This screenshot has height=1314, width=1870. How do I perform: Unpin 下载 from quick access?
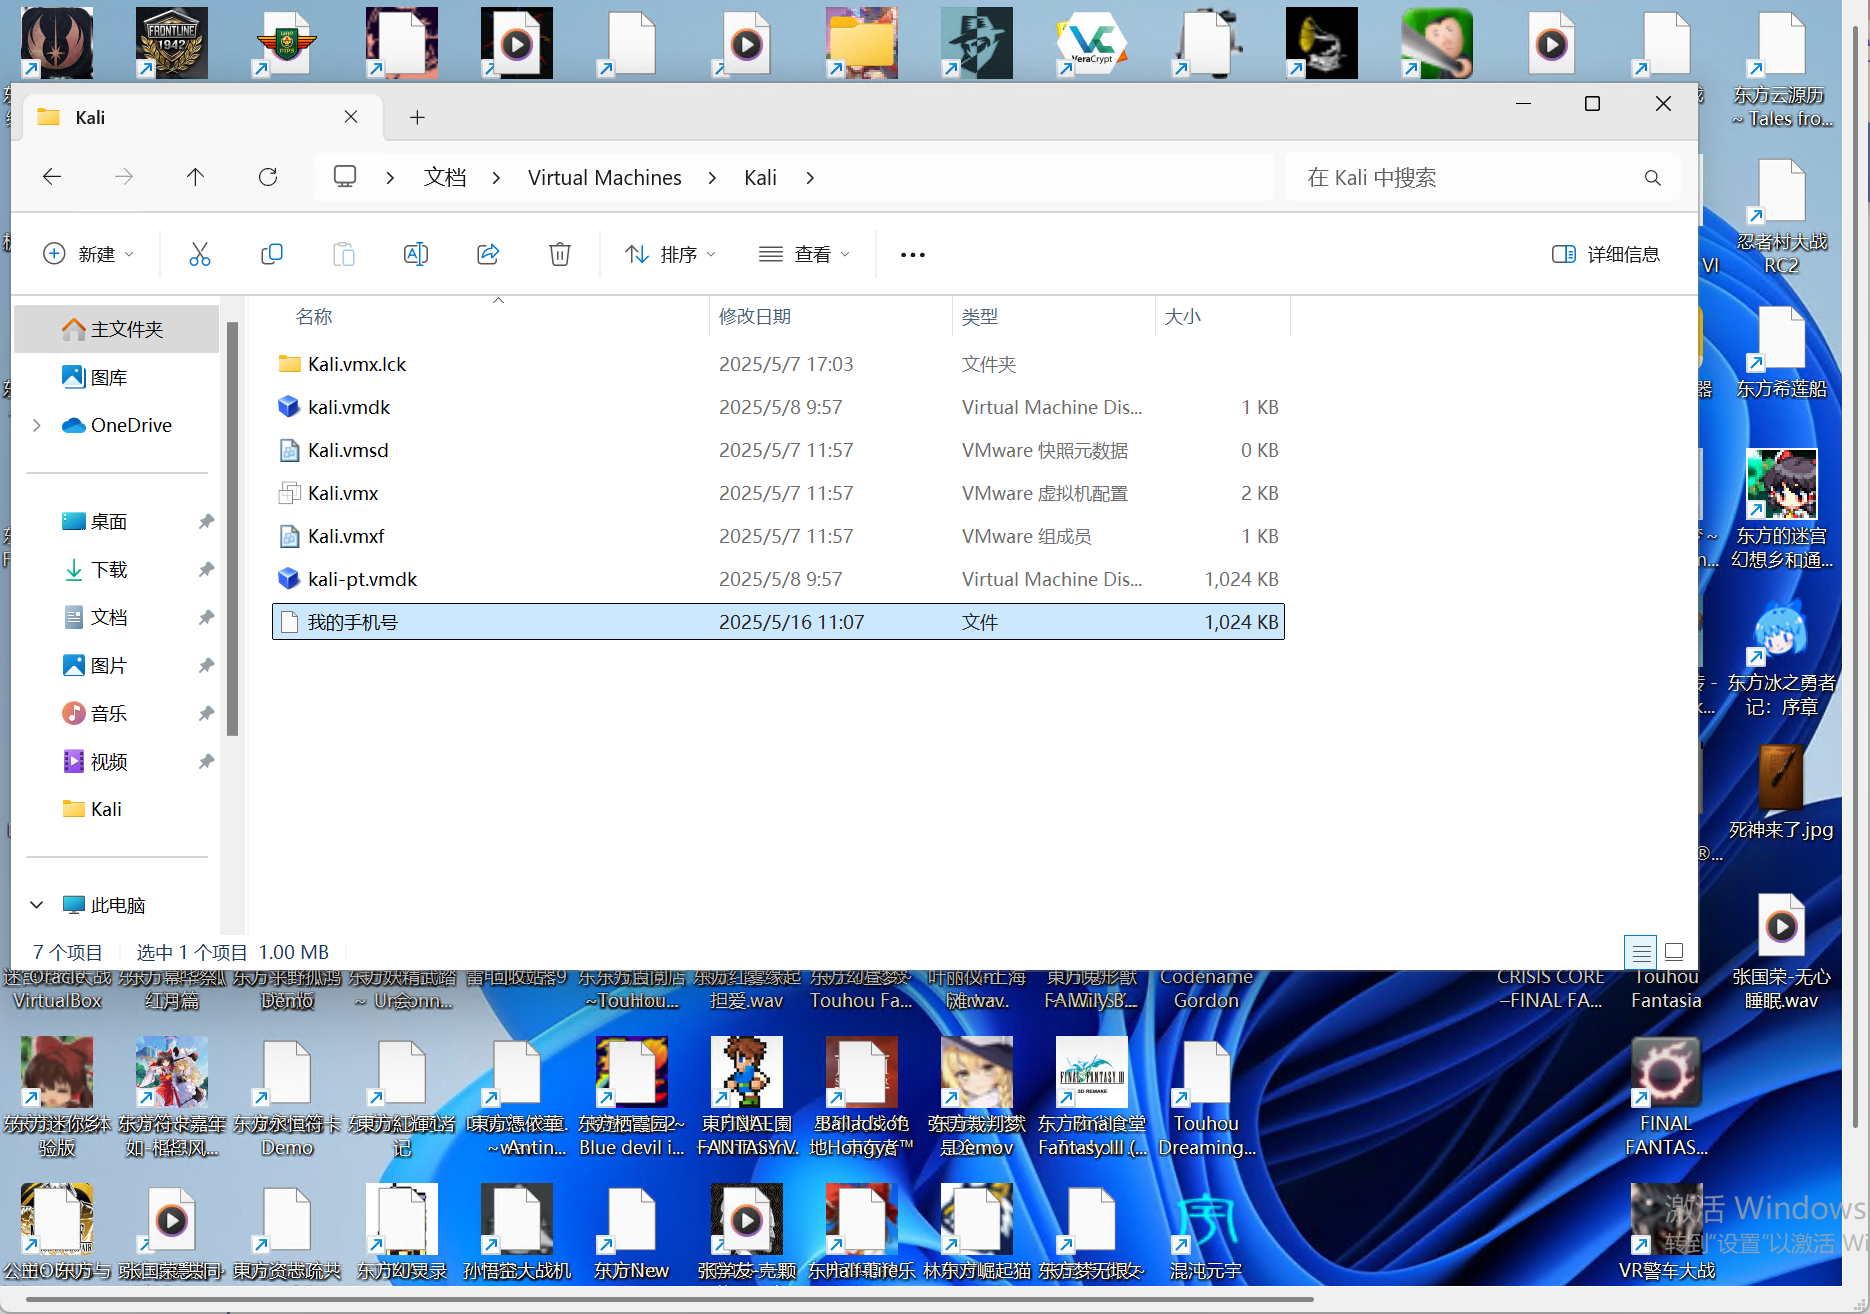206,569
